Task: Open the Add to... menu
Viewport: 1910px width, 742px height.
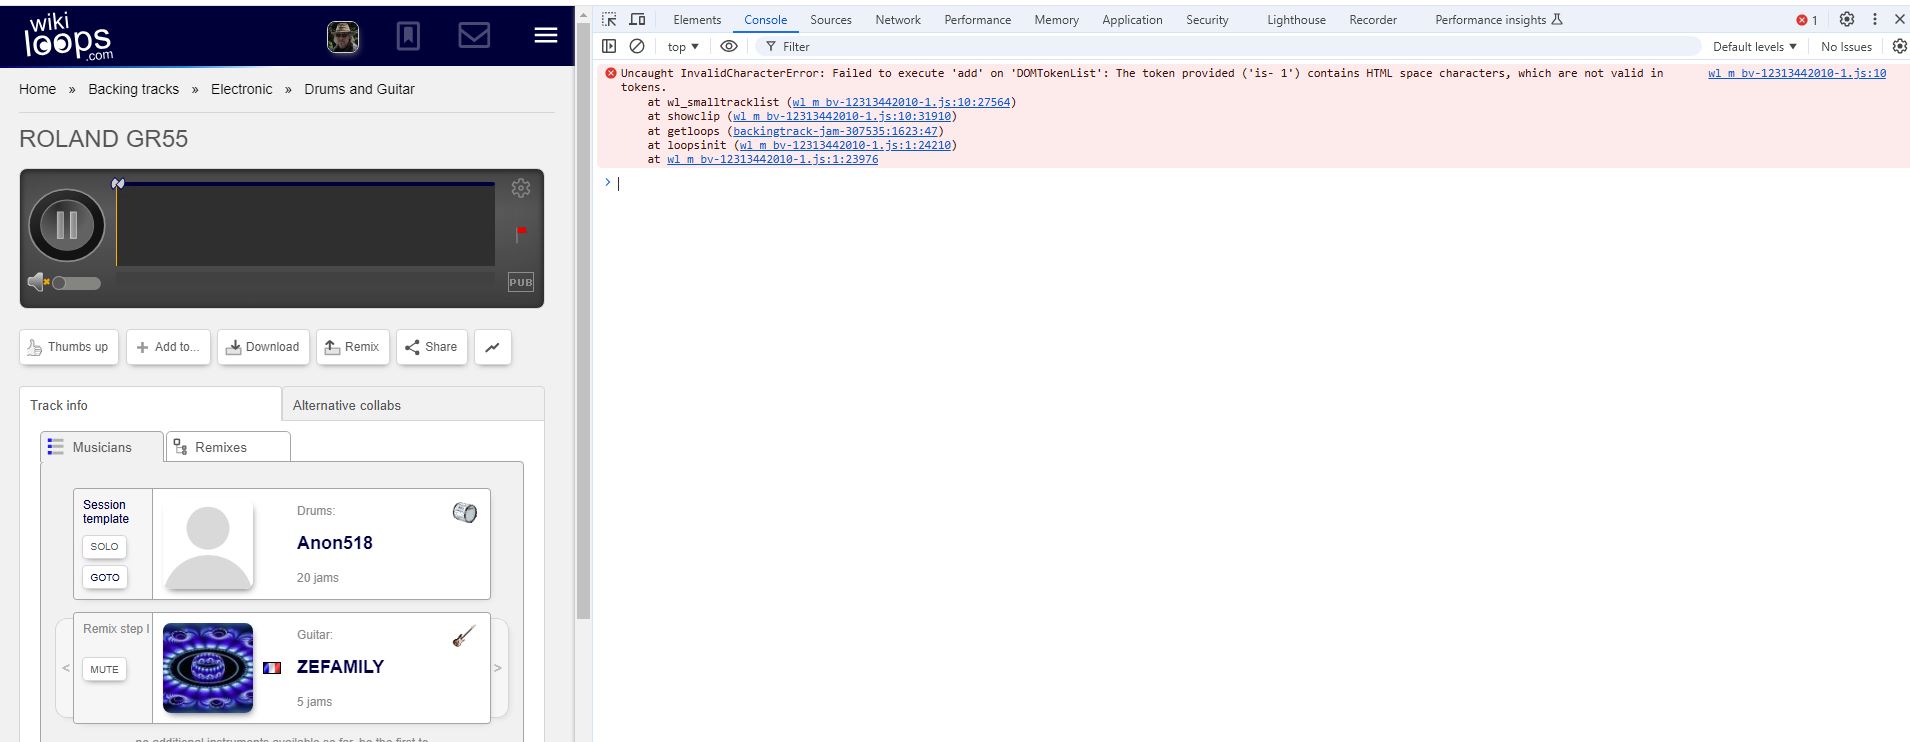Action: pyautogui.click(x=168, y=347)
